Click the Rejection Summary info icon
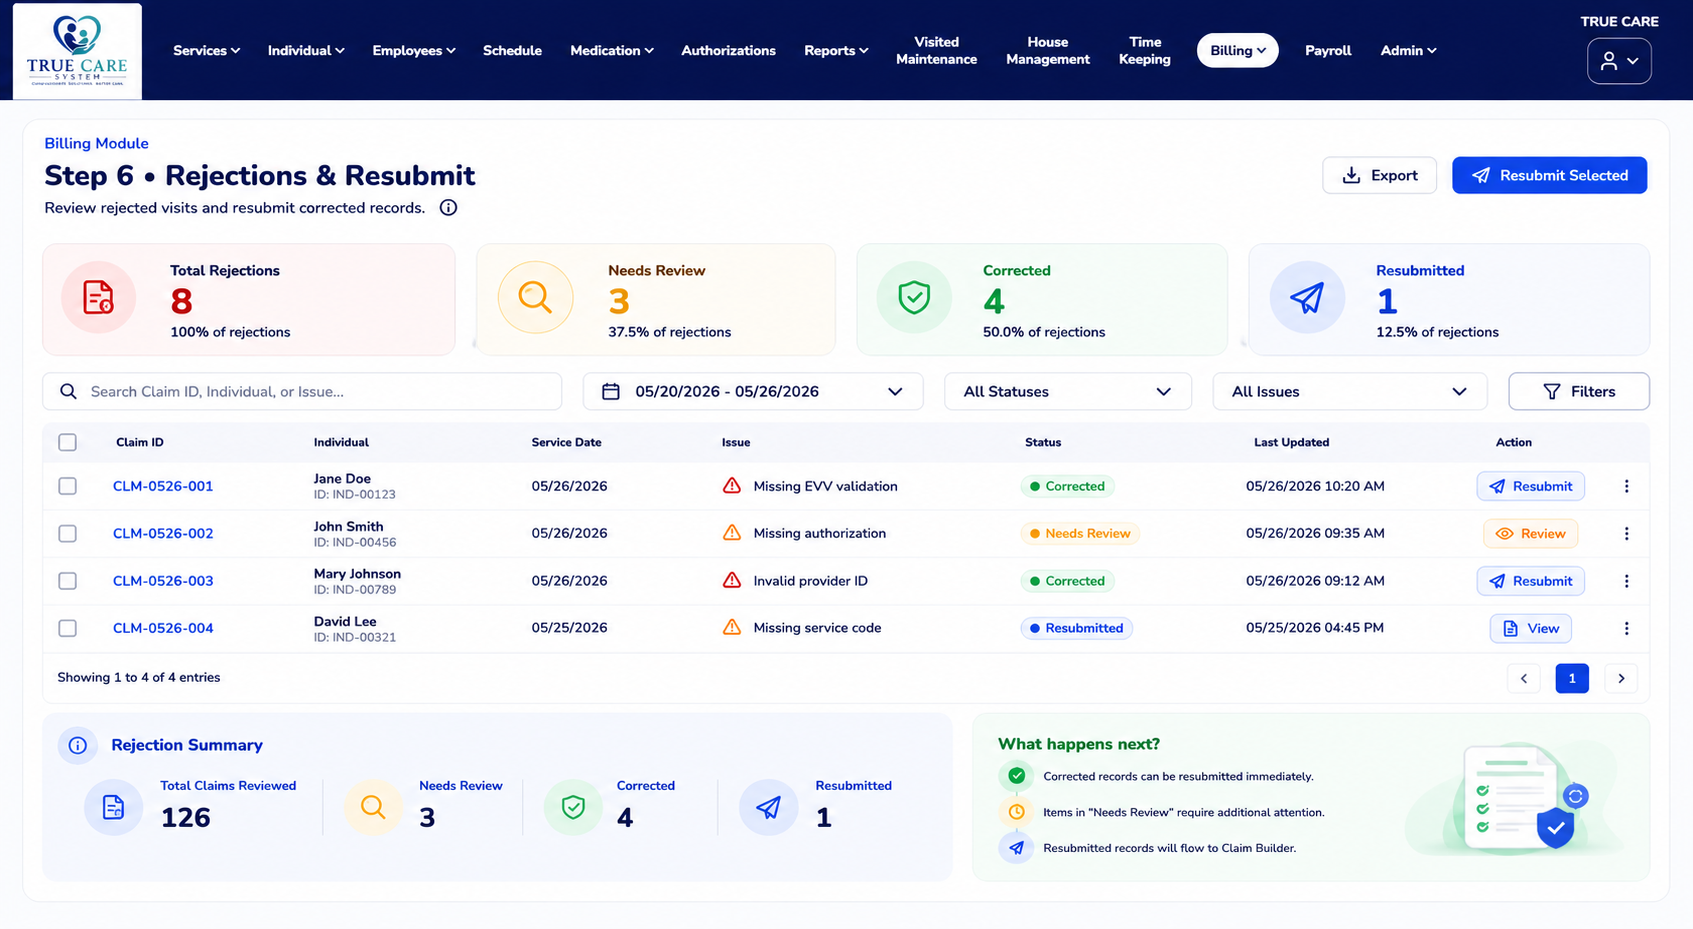This screenshot has width=1693, height=929. [77, 745]
